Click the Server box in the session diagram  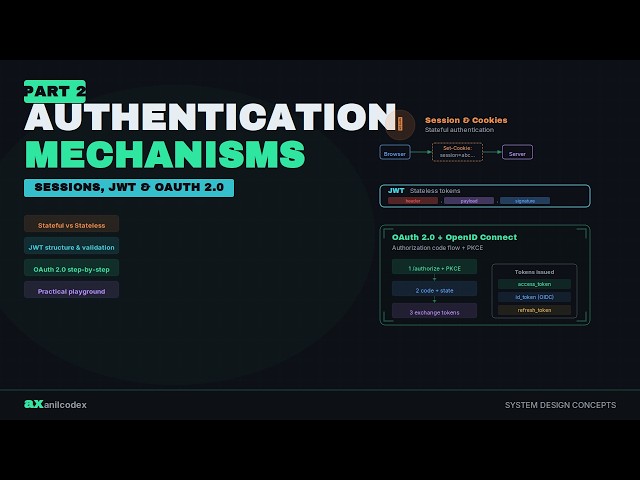click(517, 153)
